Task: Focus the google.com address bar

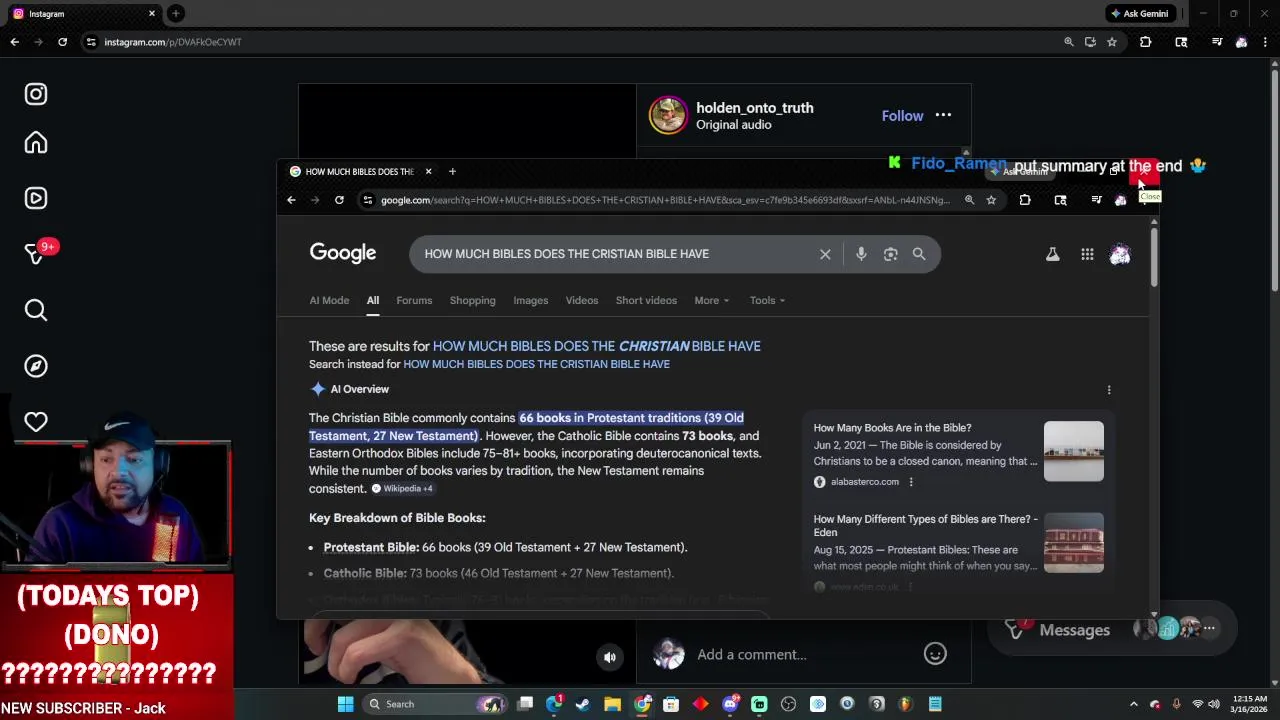Action: click(x=665, y=200)
